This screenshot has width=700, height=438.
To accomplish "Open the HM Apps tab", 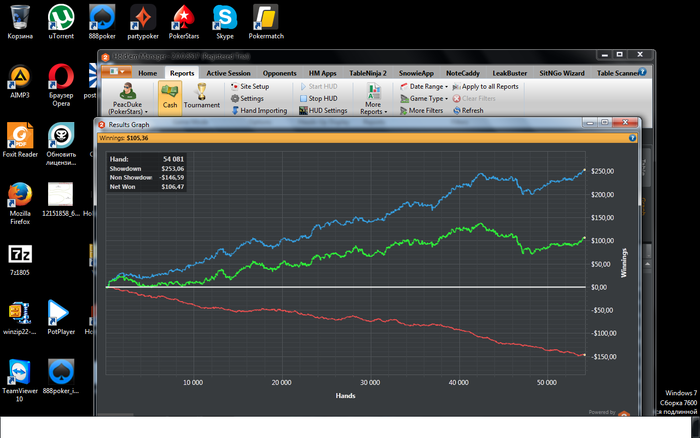I will (322, 73).
